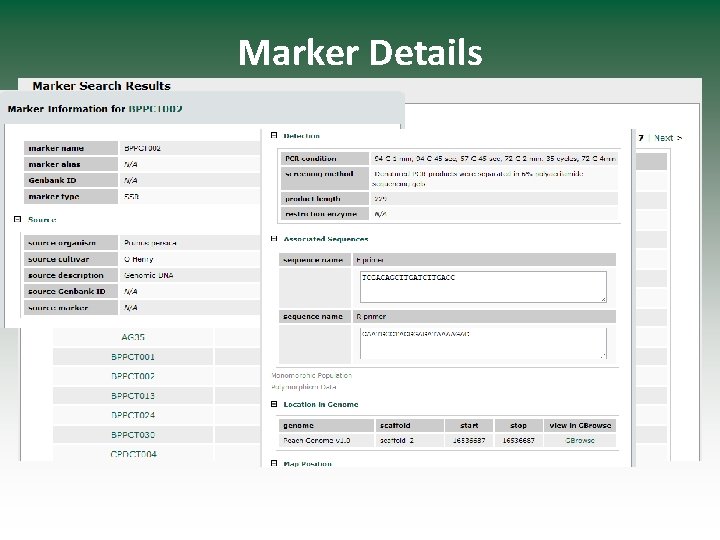Open marker BPPCT030 in results list
Screen dimensions: 720x540
(x=133, y=435)
